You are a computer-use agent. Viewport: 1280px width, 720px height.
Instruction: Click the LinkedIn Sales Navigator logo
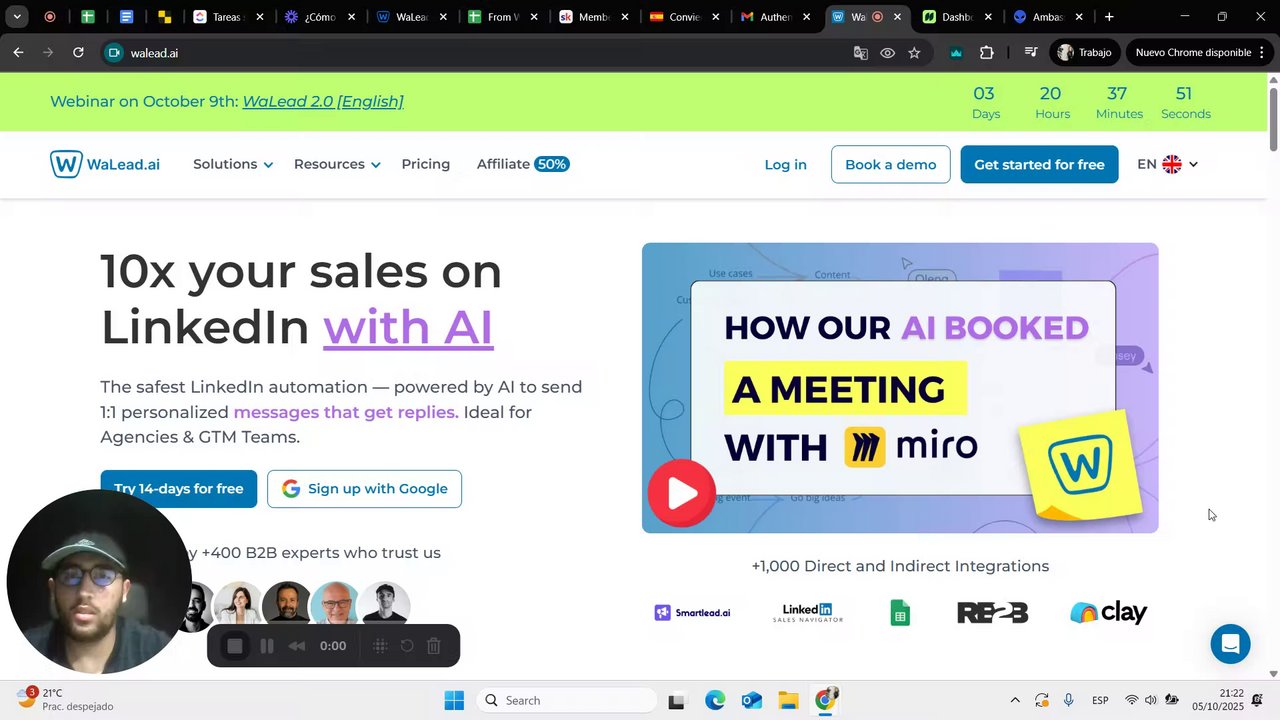pos(808,613)
